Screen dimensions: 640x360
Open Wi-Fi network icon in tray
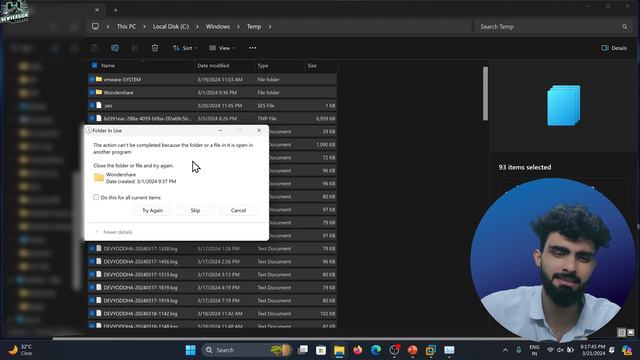pyautogui.click(x=550, y=350)
